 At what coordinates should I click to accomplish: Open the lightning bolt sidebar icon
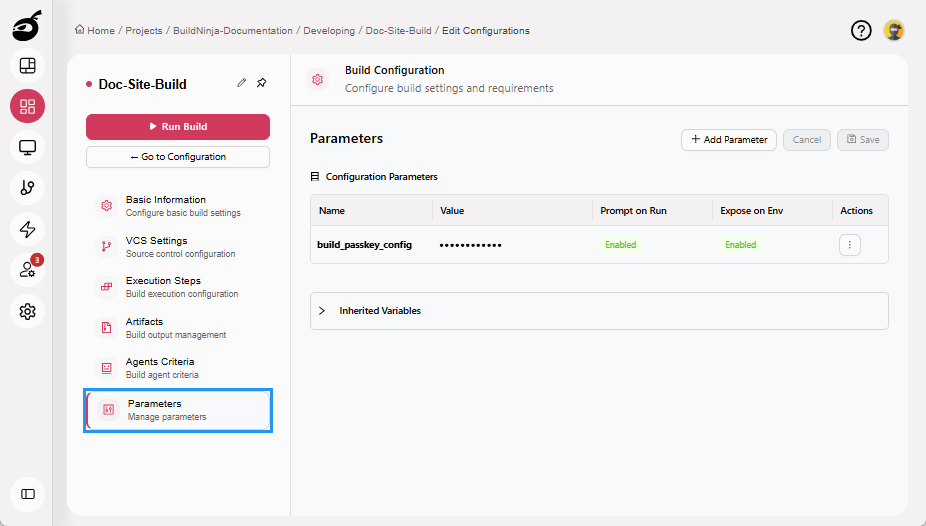28,229
